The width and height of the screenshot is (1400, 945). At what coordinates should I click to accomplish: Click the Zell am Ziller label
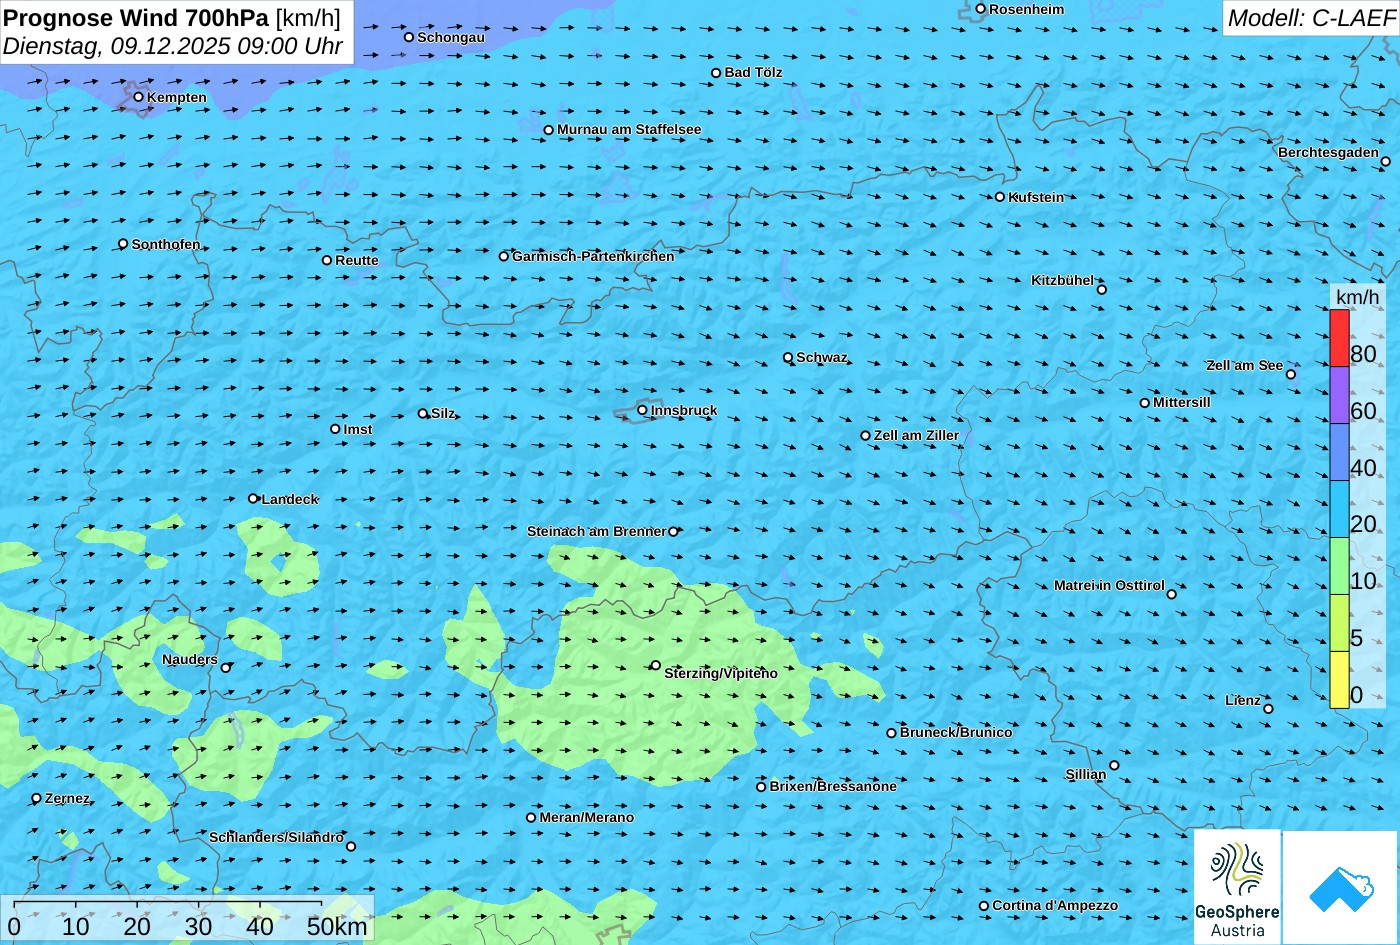click(x=916, y=435)
